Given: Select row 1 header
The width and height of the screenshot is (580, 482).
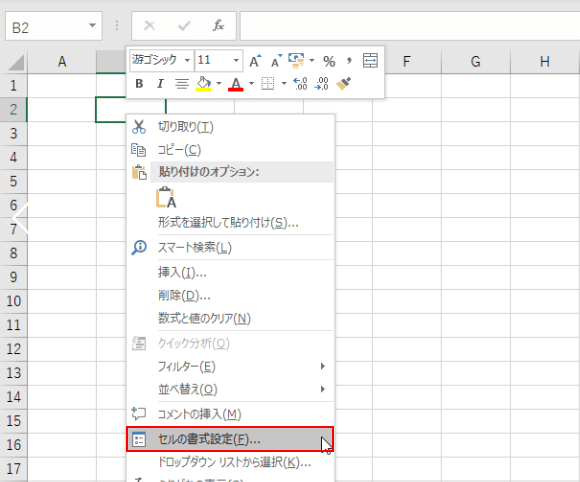Looking at the screenshot, I should 14,85.
